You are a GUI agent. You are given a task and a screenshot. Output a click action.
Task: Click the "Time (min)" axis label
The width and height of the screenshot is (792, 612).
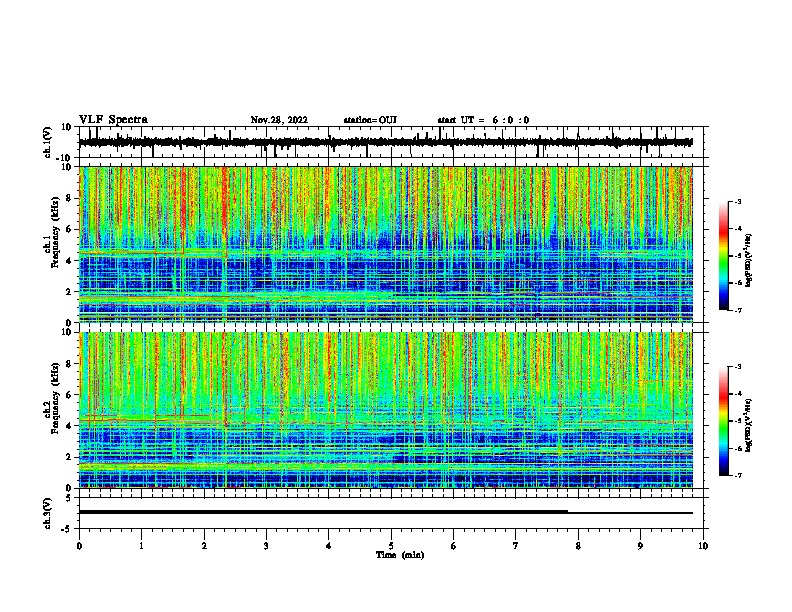pyautogui.click(x=400, y=555)
